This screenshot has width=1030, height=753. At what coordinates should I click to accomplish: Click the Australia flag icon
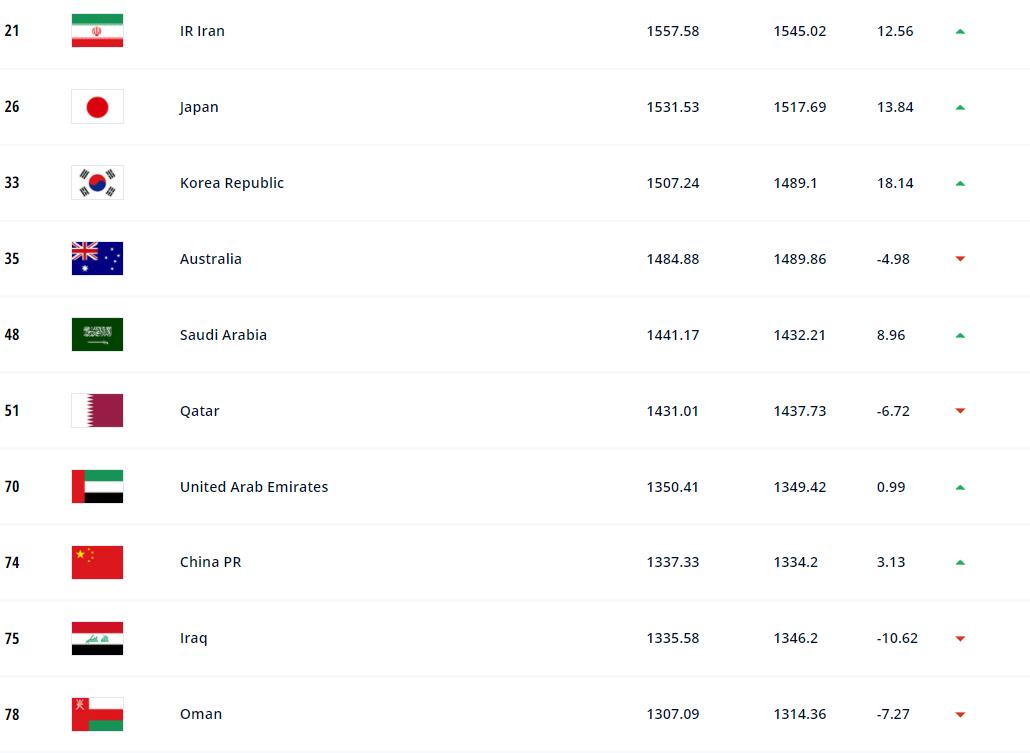point(97,259)
